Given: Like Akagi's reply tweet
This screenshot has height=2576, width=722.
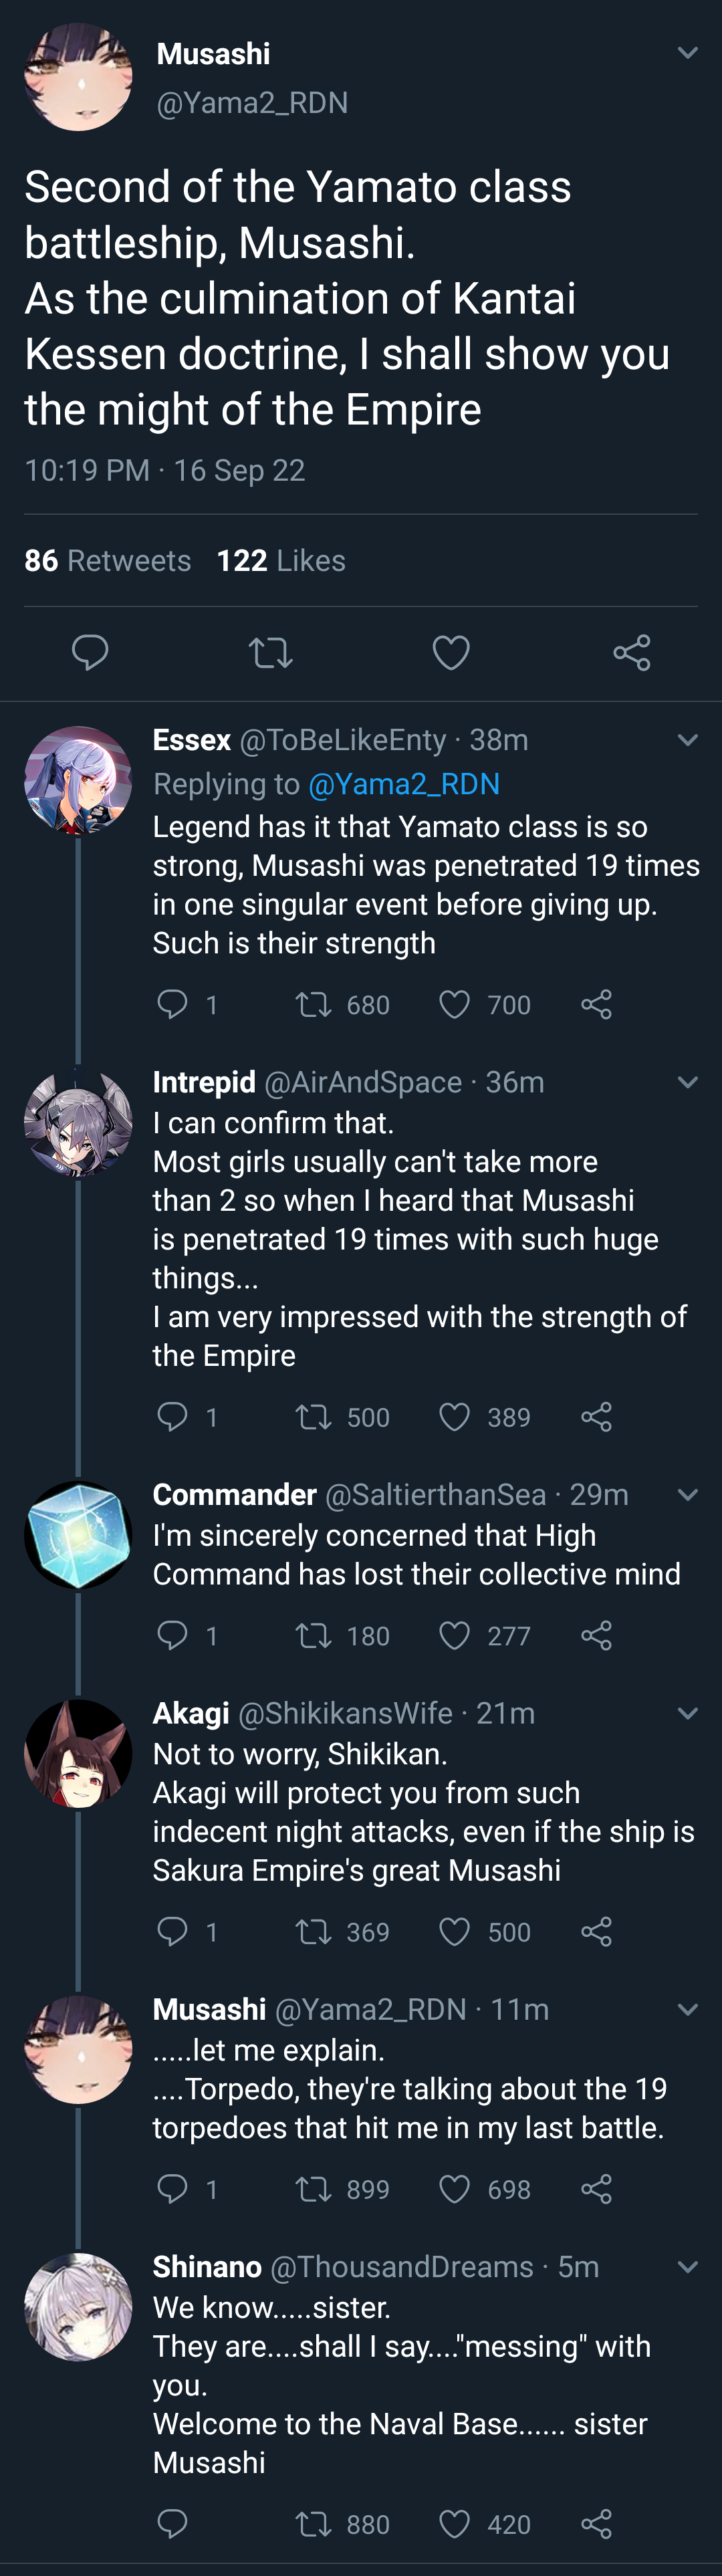Looking at the screenshot, I should tap(455, 1931).
